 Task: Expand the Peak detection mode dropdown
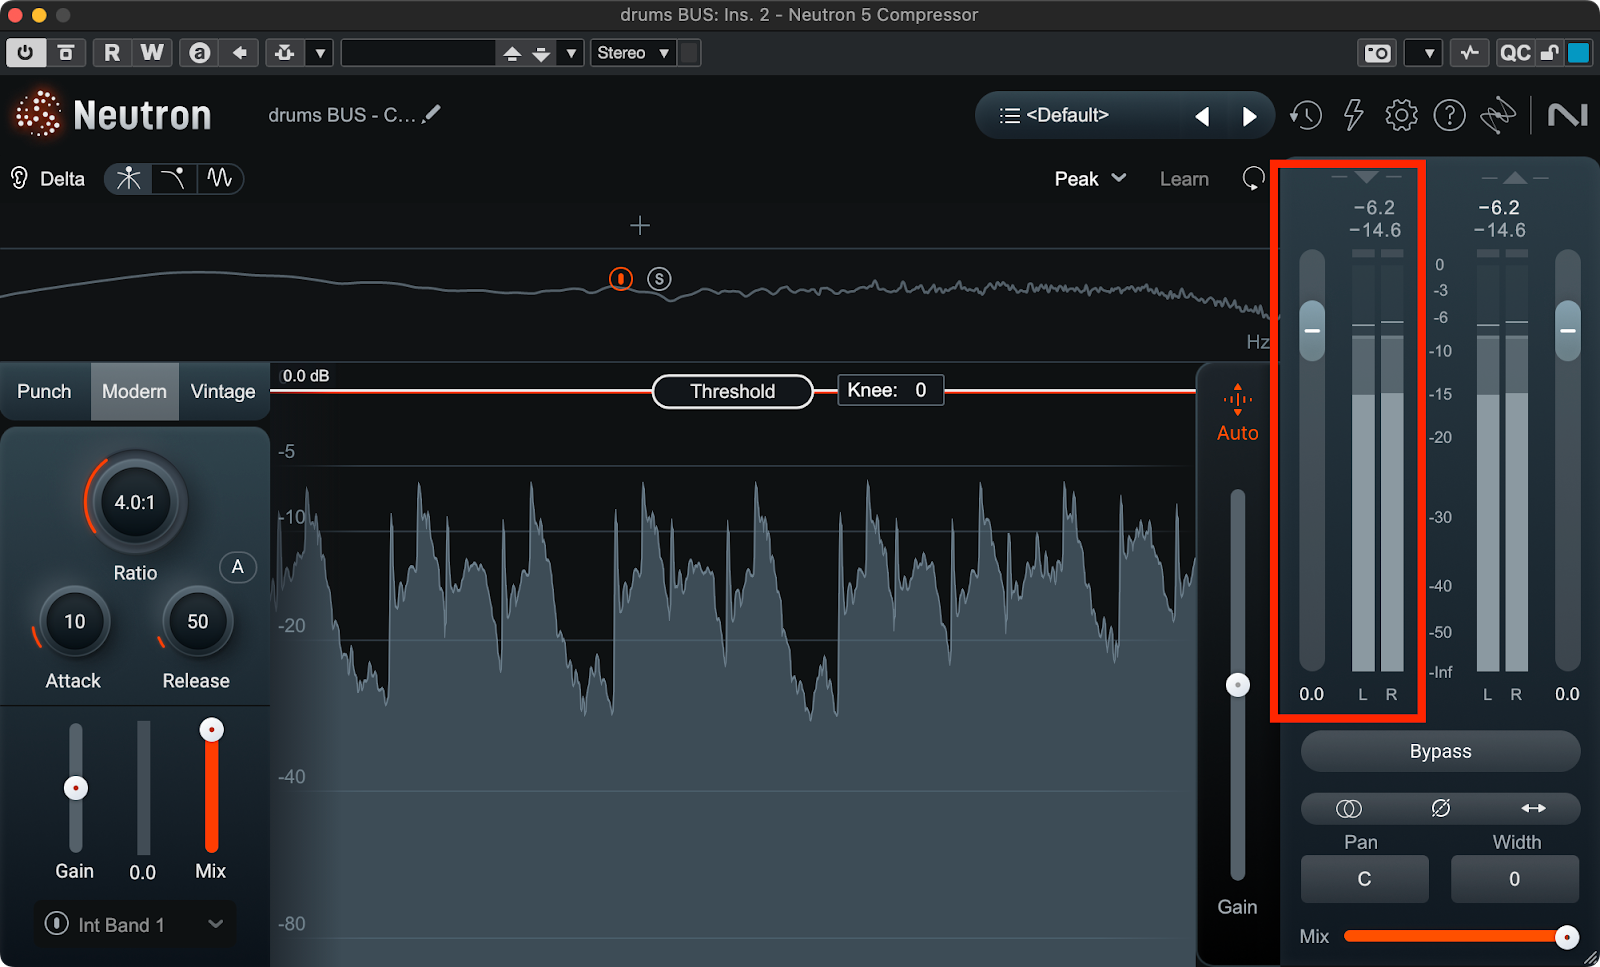coord(1090,179)
